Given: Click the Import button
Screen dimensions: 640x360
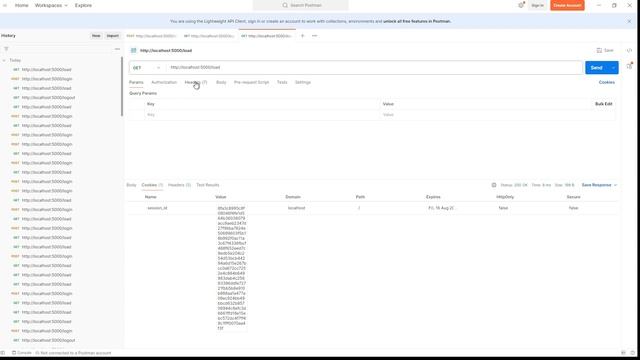Looking at the screenshot, I should coord(113,36).
